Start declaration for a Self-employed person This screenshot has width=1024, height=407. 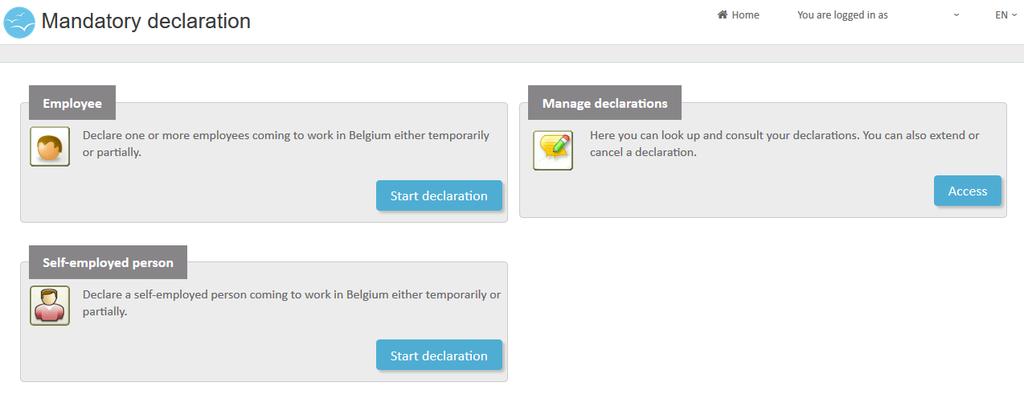pos(439,355)
